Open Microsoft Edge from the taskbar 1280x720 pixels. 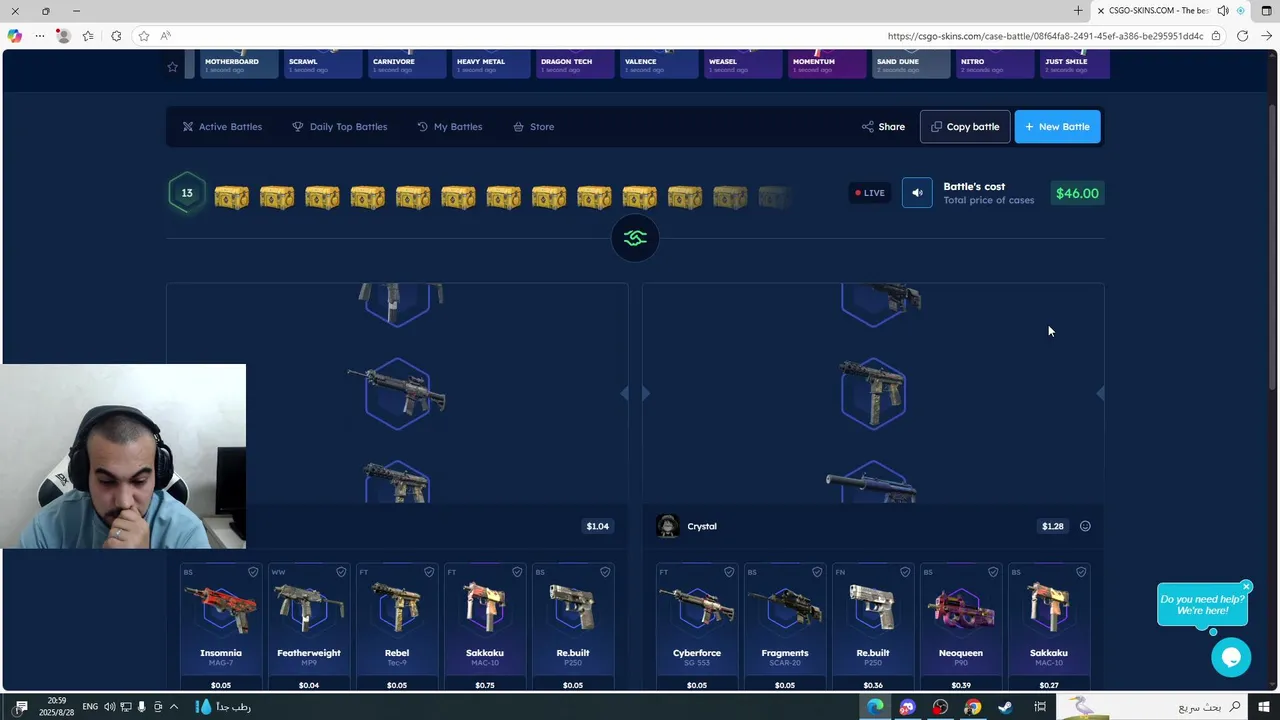pyautogui.click(x=875, y=707)
